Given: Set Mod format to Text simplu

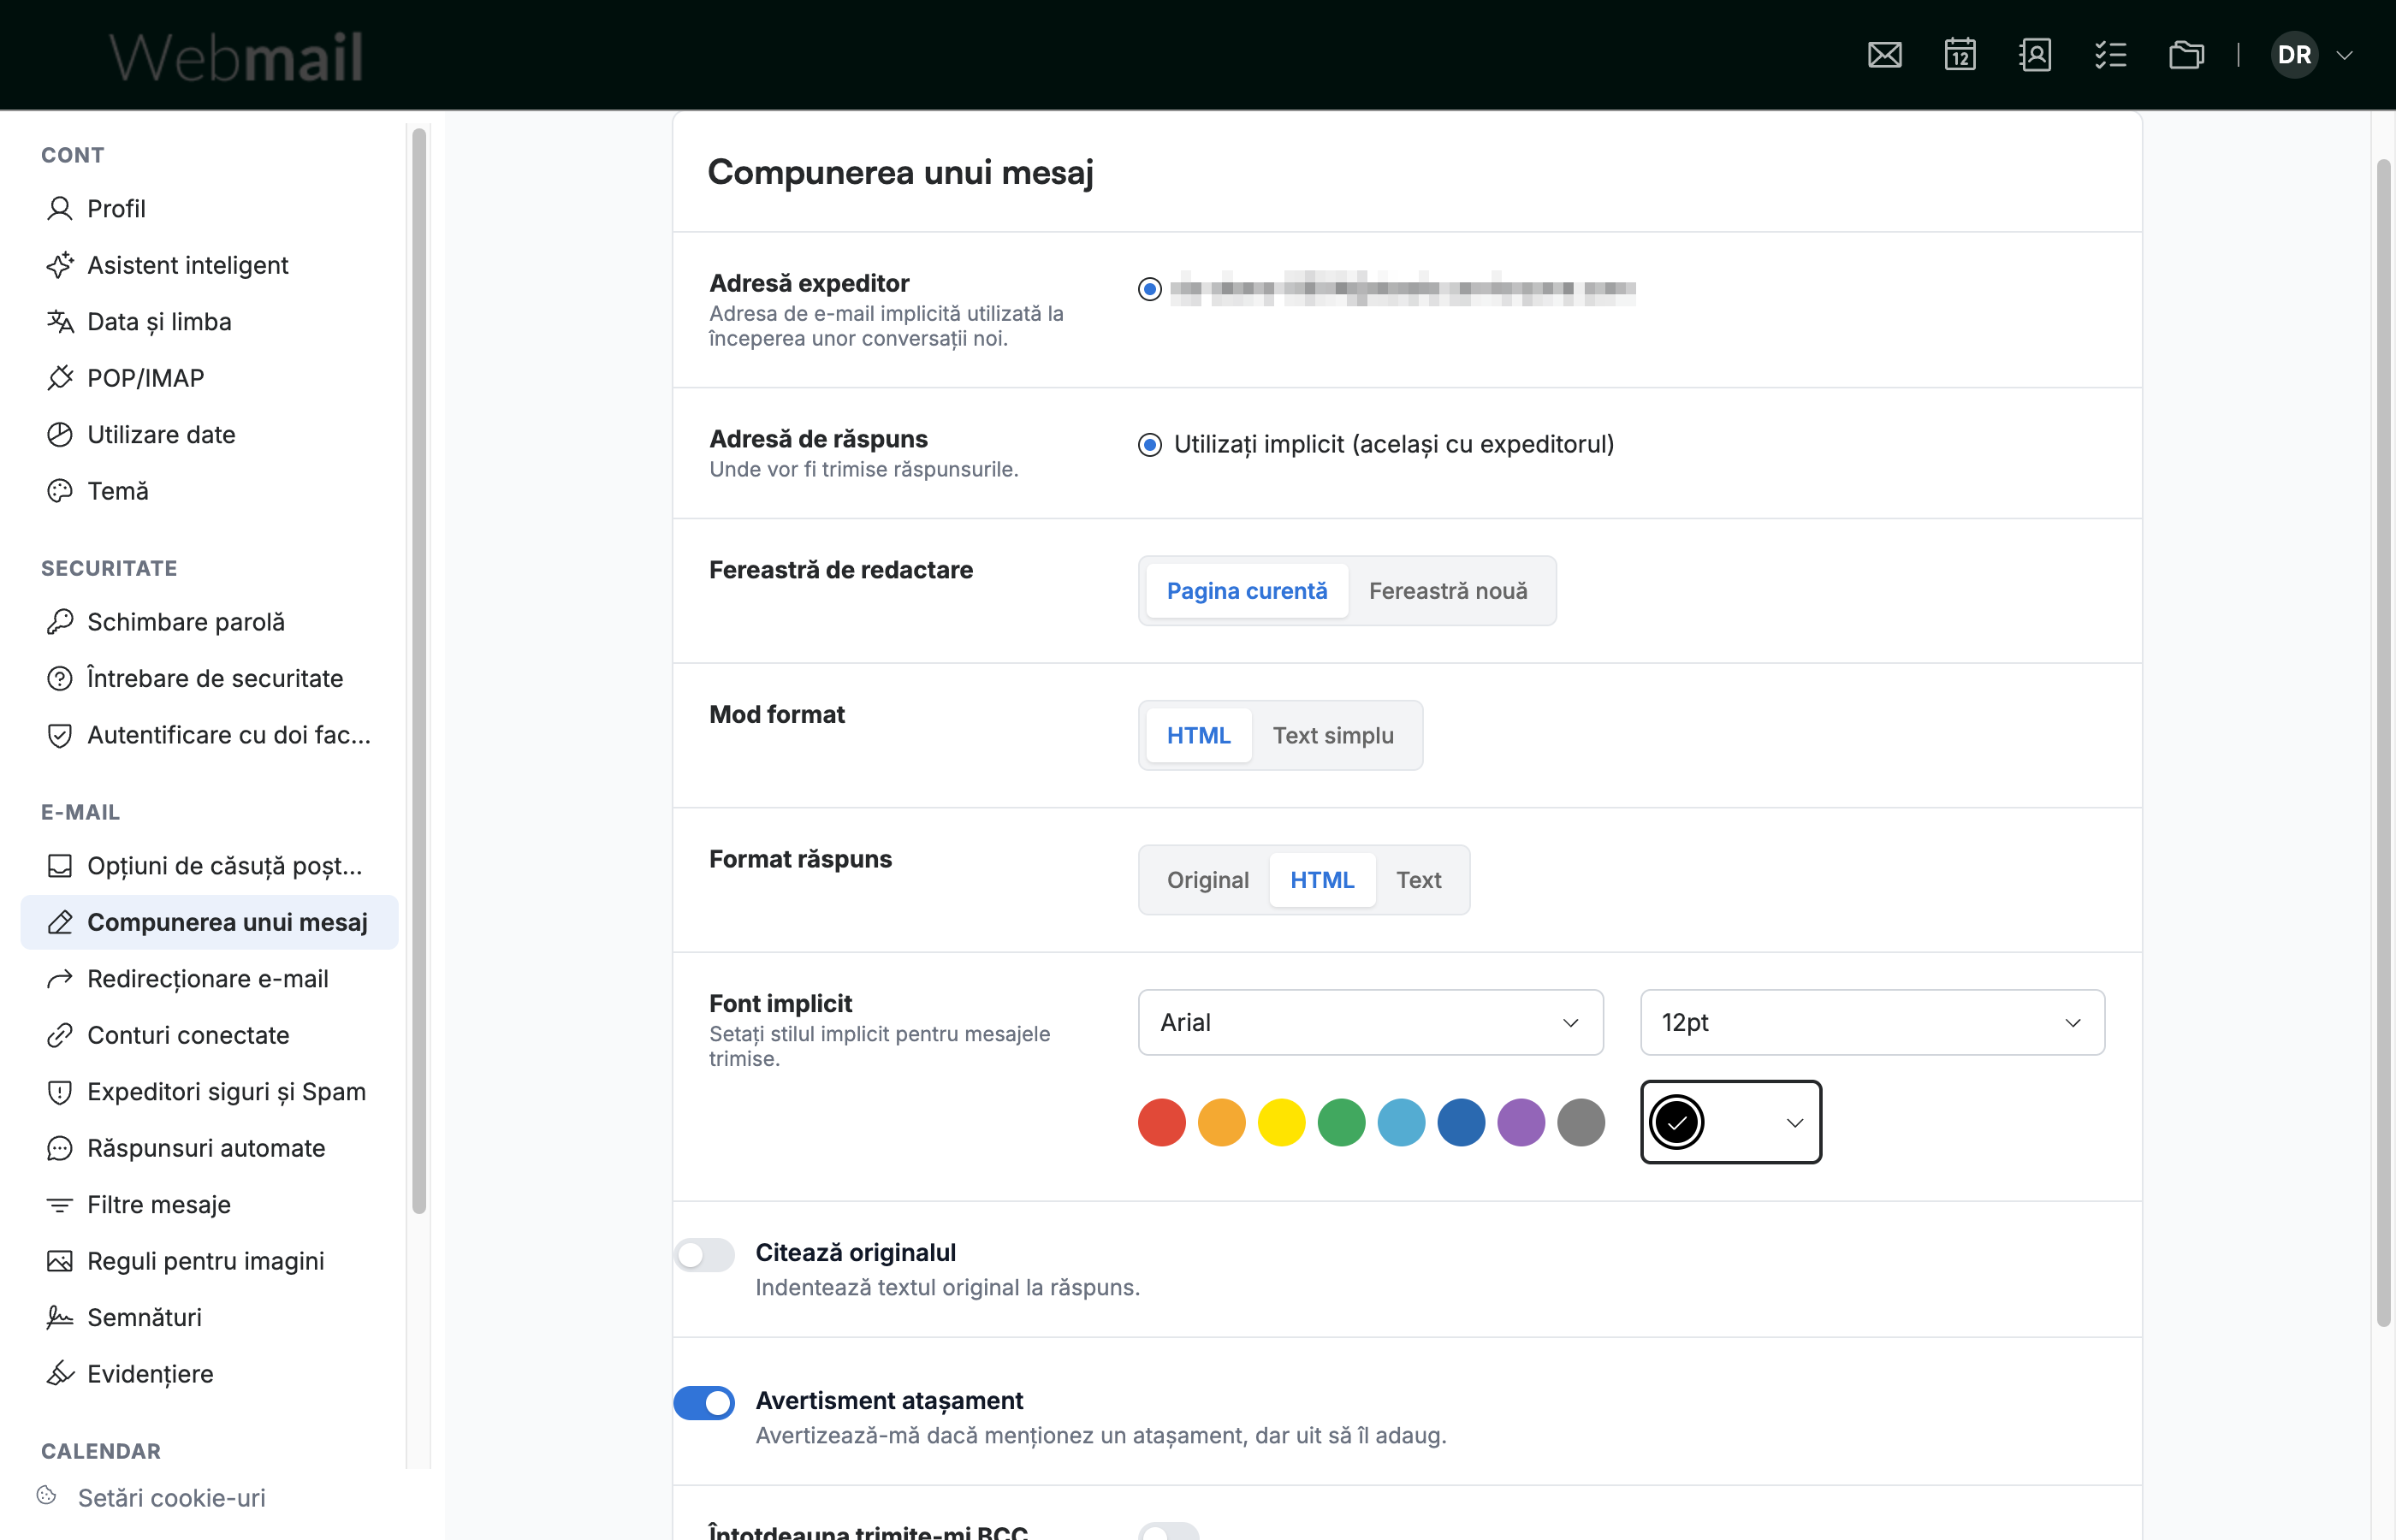Looking at the screenshot, I should click(x=1333, y=735).
